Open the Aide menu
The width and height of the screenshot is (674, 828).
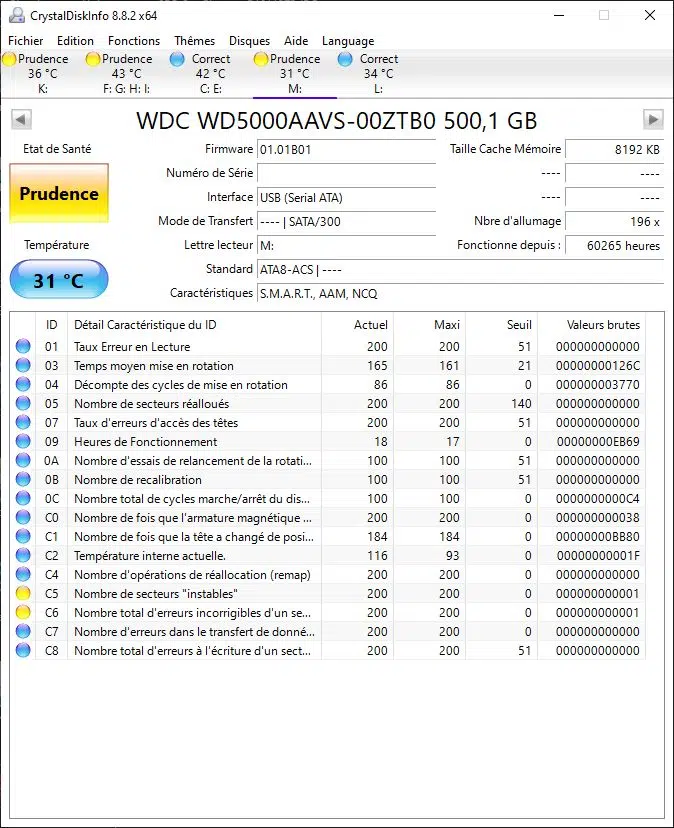[296, 41]
